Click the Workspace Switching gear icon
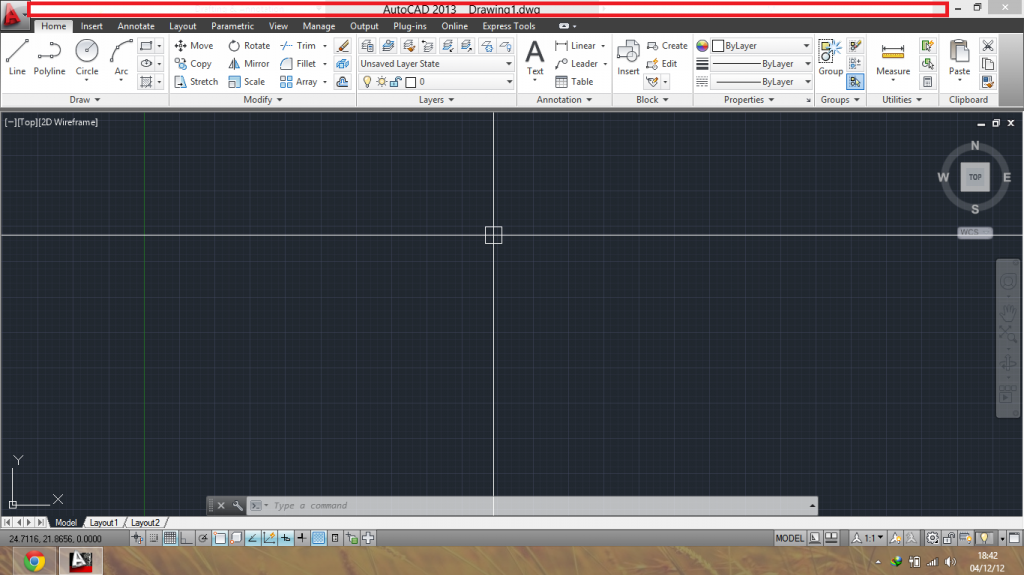1024x575 pixels. [932, 538]
